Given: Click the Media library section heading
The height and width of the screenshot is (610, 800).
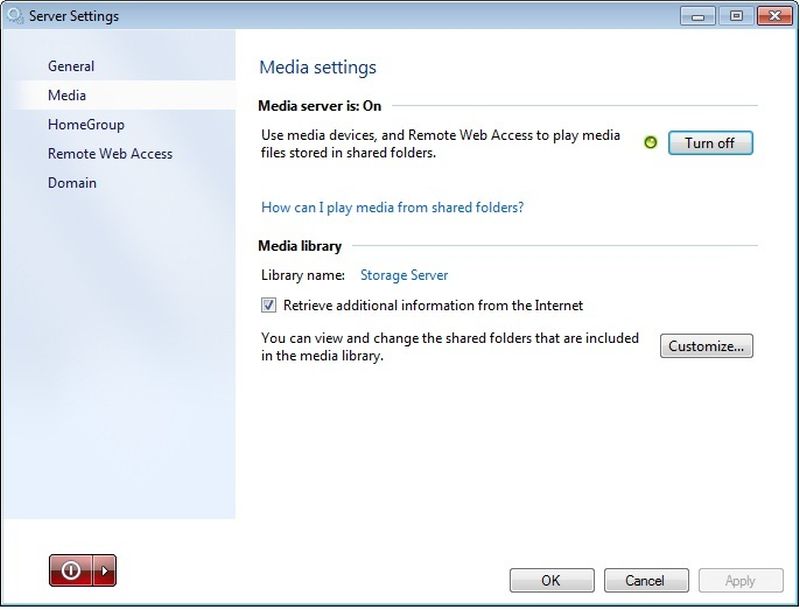Looking at the screenshot, I should click(300, 246).
